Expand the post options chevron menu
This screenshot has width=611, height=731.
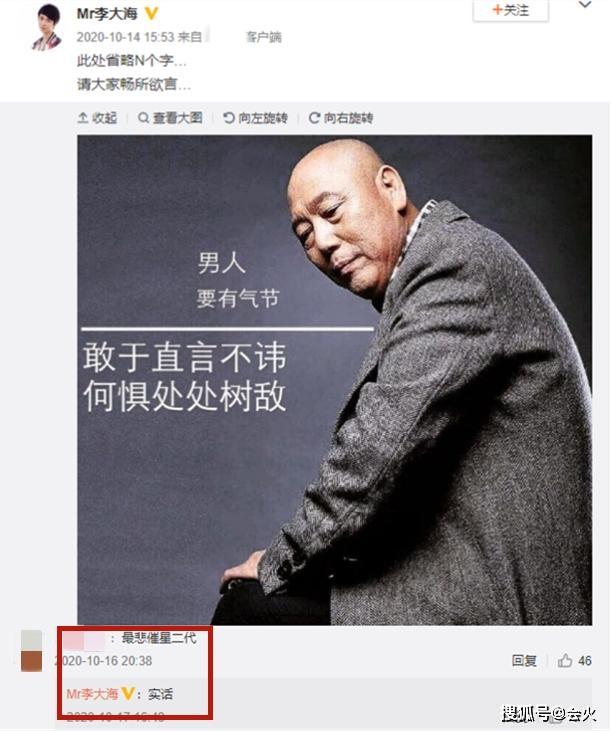pyautogui.click(x=584, y=5)
